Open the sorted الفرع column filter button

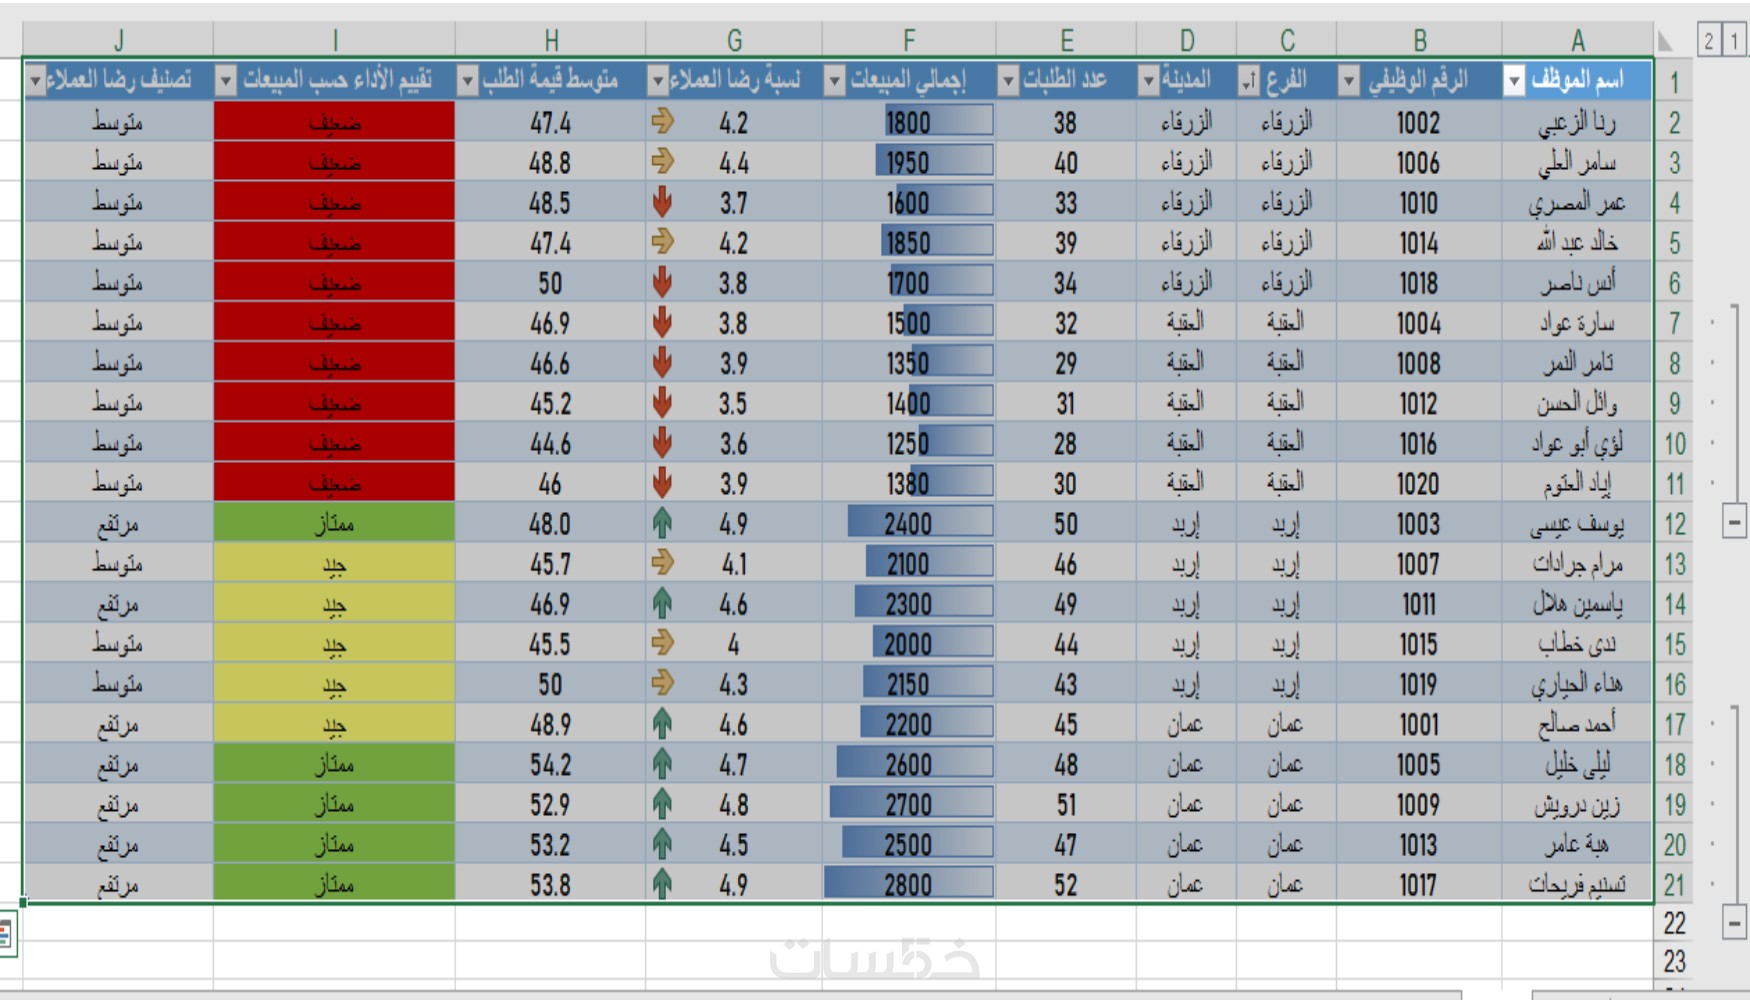(x=1249, y=81)
